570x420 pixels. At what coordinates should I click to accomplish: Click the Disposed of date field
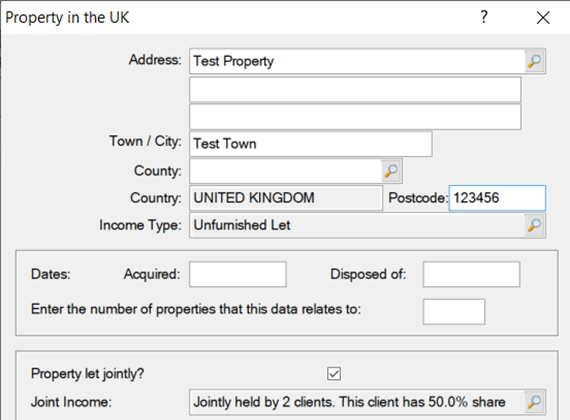point(471,274)
